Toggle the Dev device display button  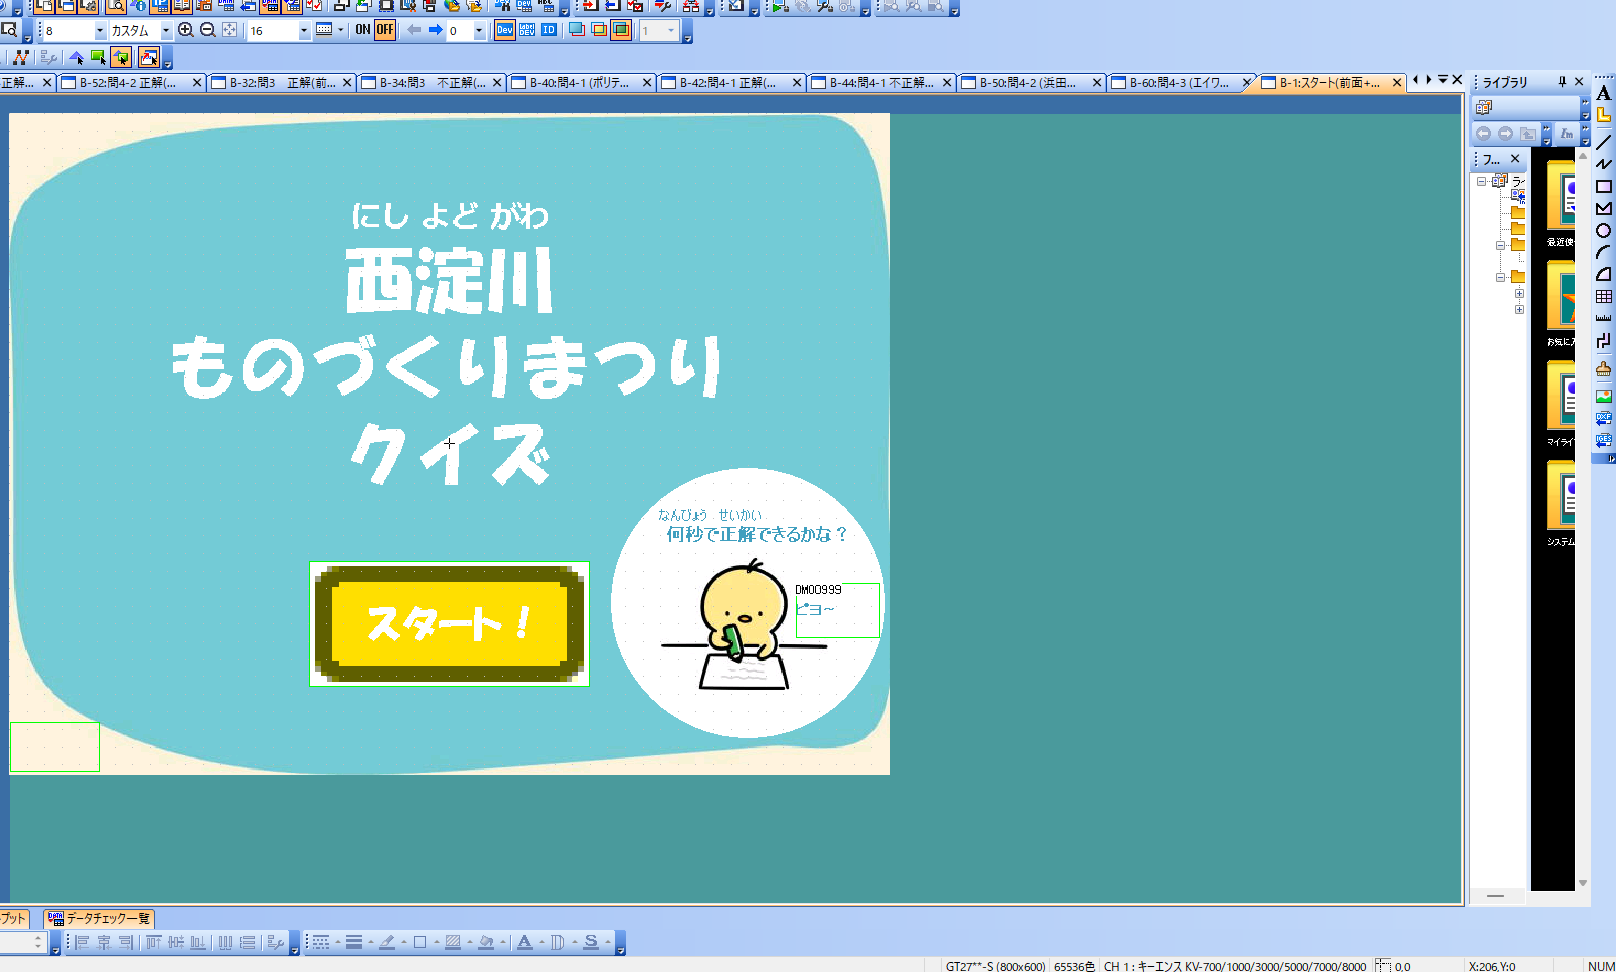(x=505, y=30)
